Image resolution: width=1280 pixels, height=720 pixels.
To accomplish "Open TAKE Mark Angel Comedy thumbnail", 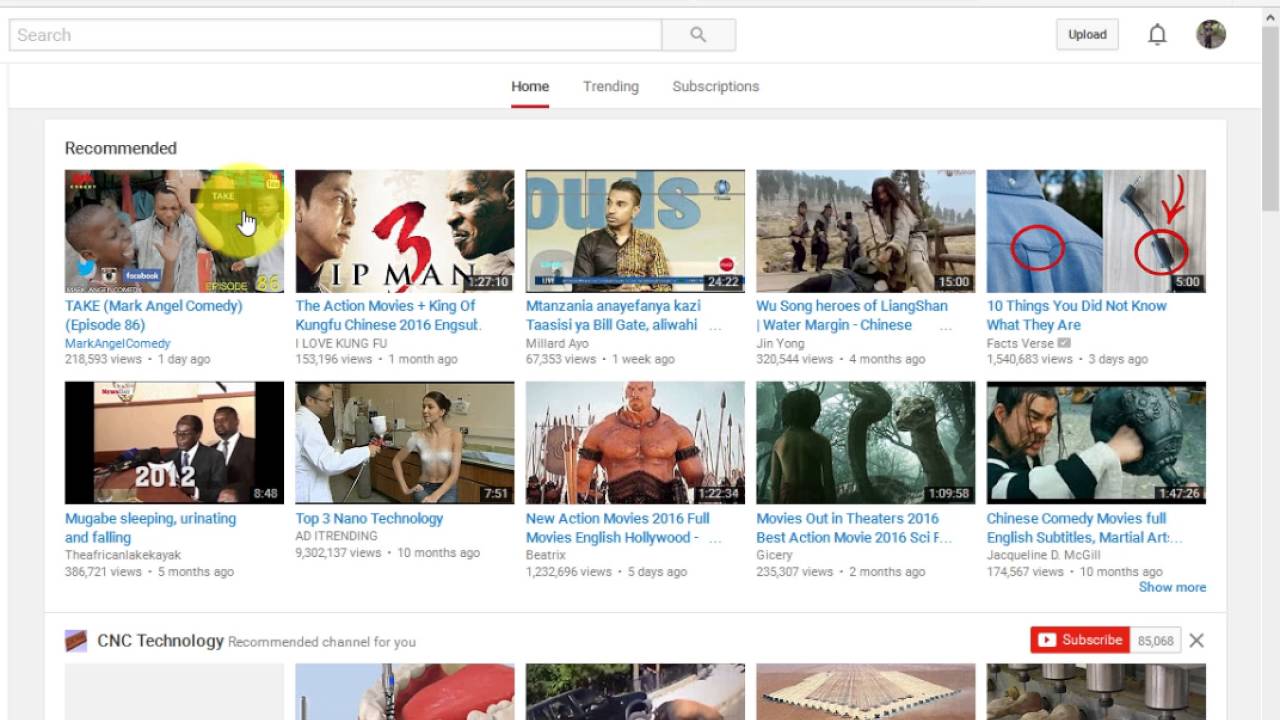I will click(x=174, y=231).
